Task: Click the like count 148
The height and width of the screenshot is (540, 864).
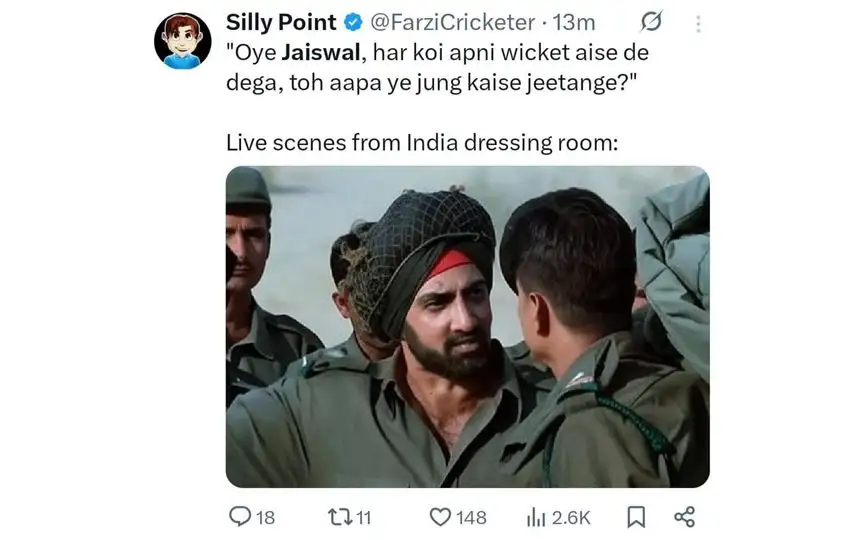Action: (471, 517)
